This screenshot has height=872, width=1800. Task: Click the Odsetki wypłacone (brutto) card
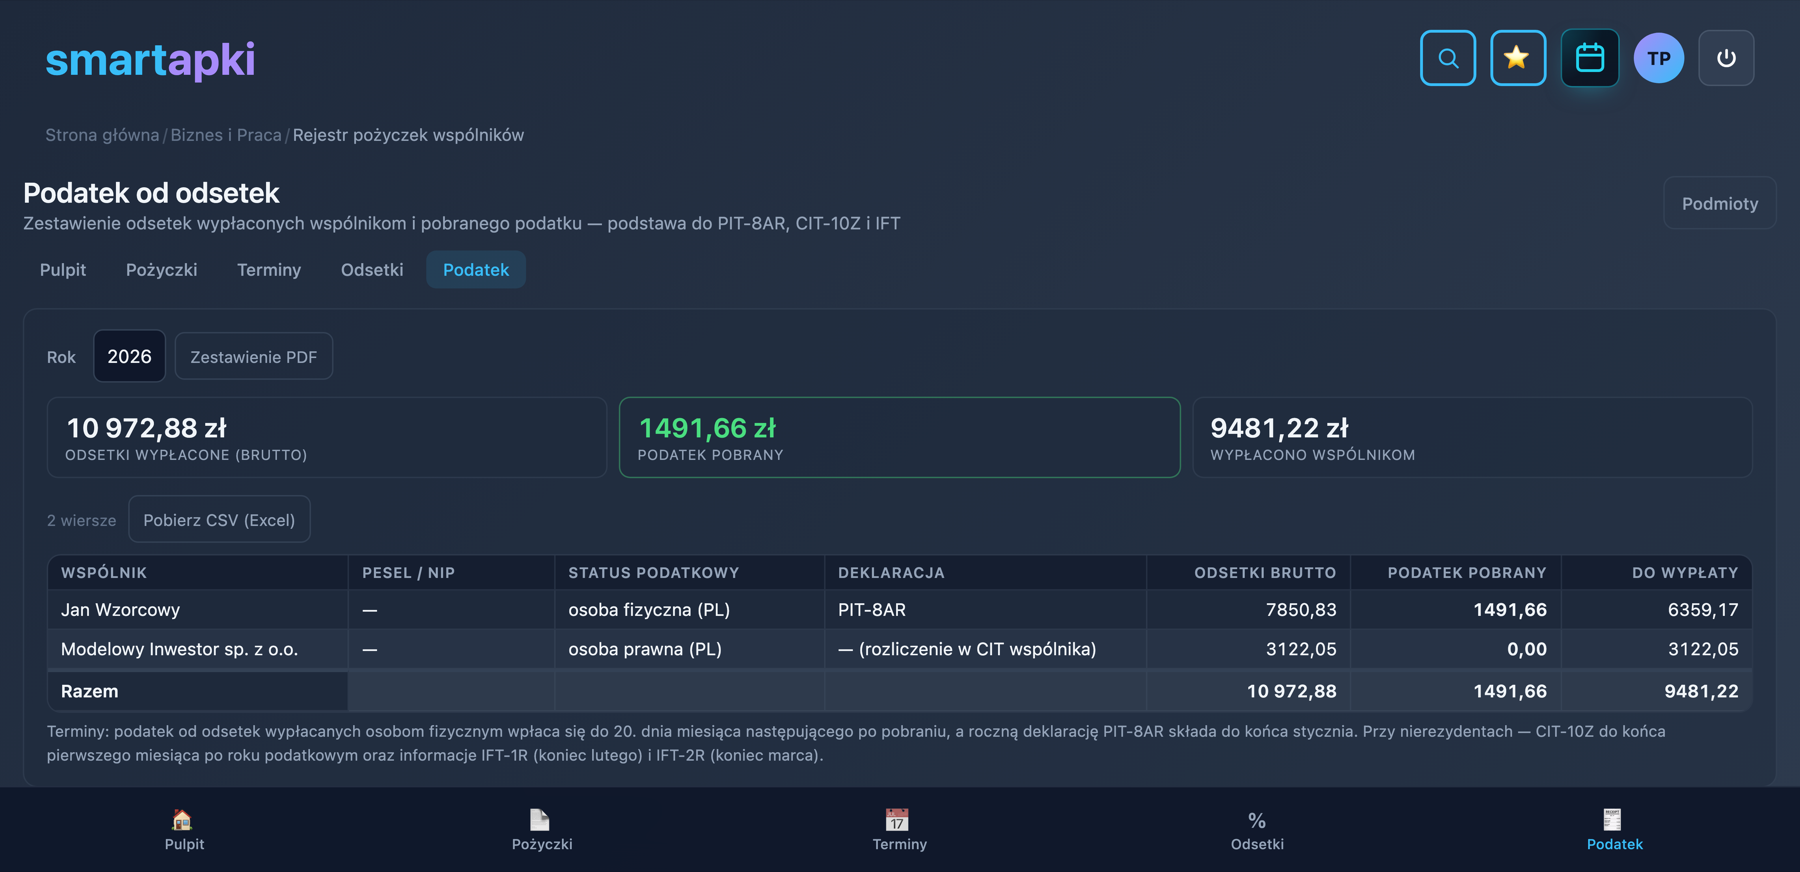(327, 438)
